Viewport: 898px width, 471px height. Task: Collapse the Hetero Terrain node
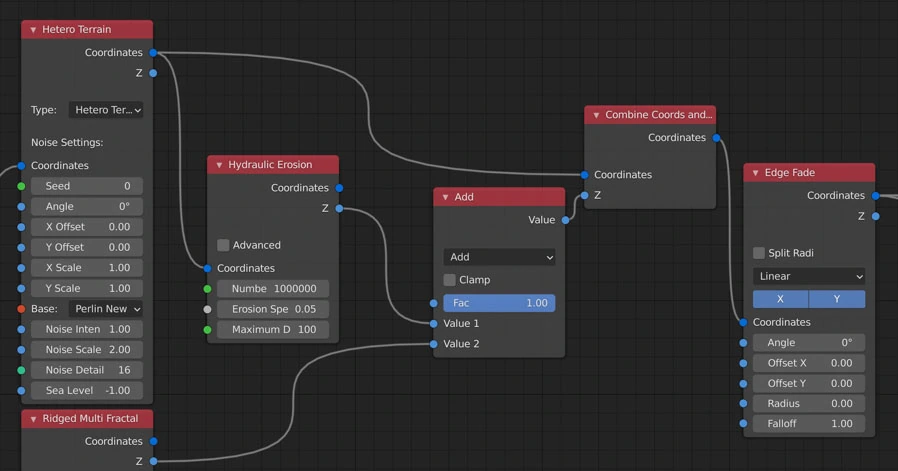pos(33,30)
